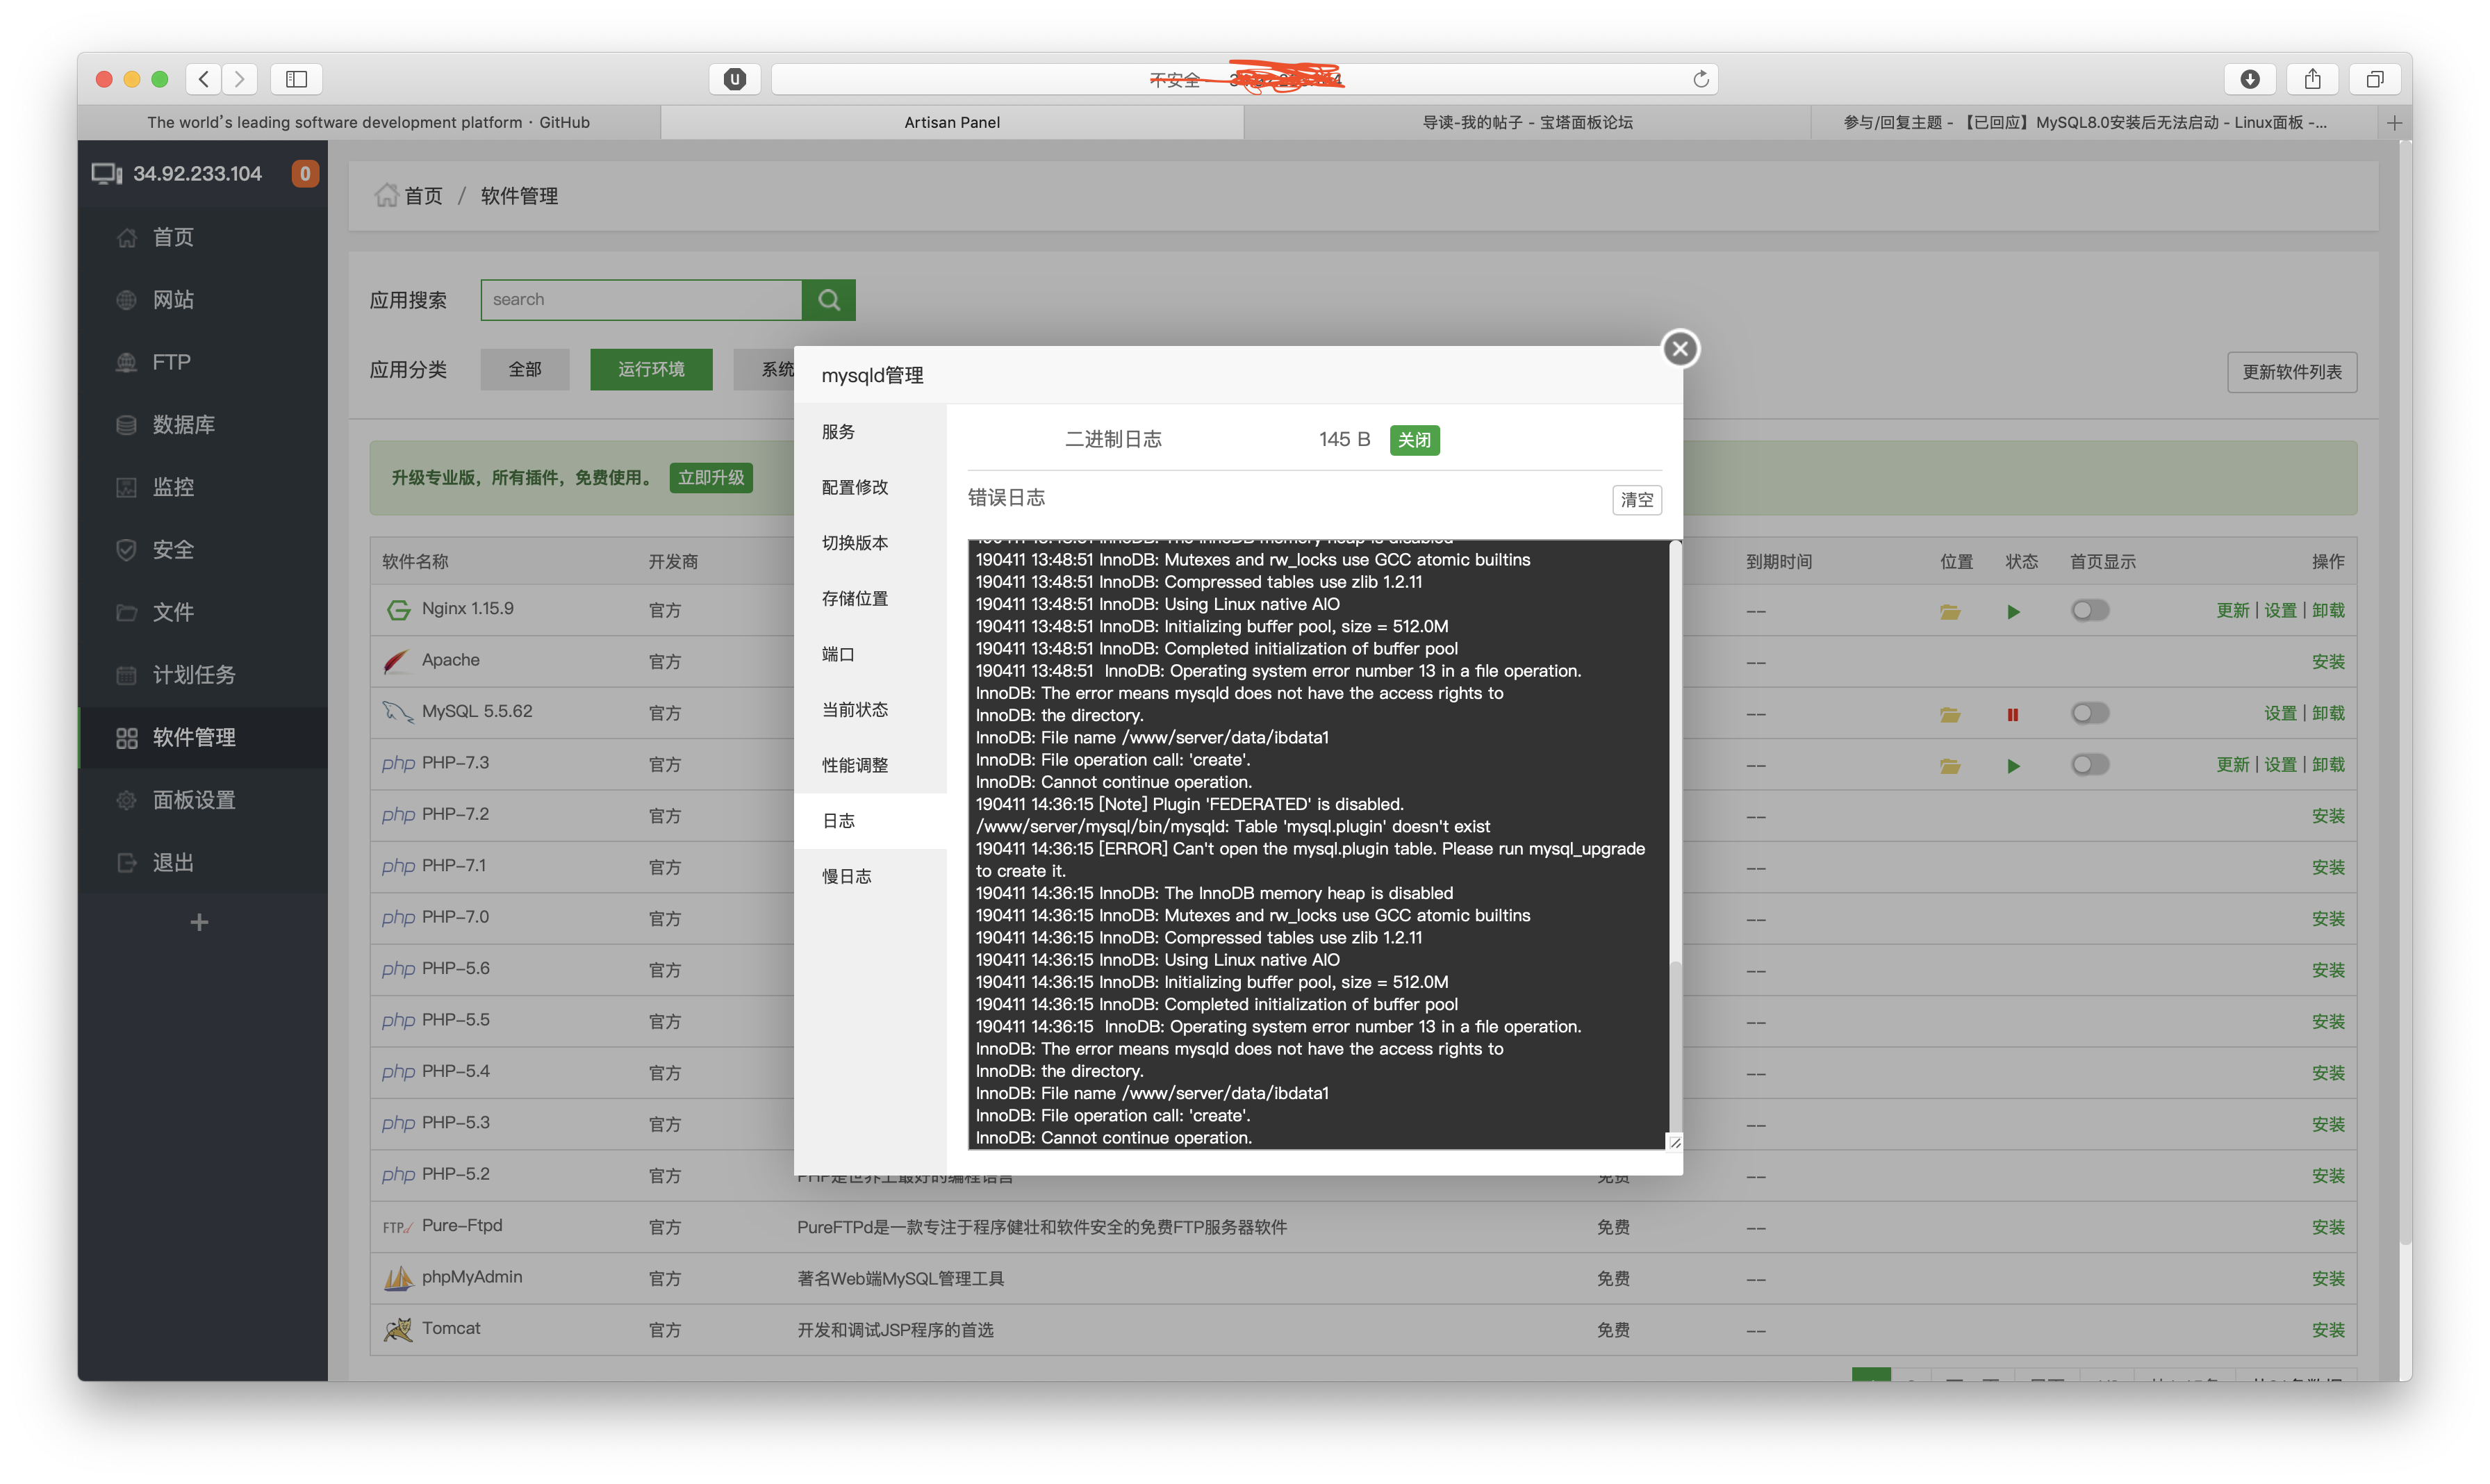
Task: Select 存储位置 tab in mysqld dialog
Action: [870, 599]
